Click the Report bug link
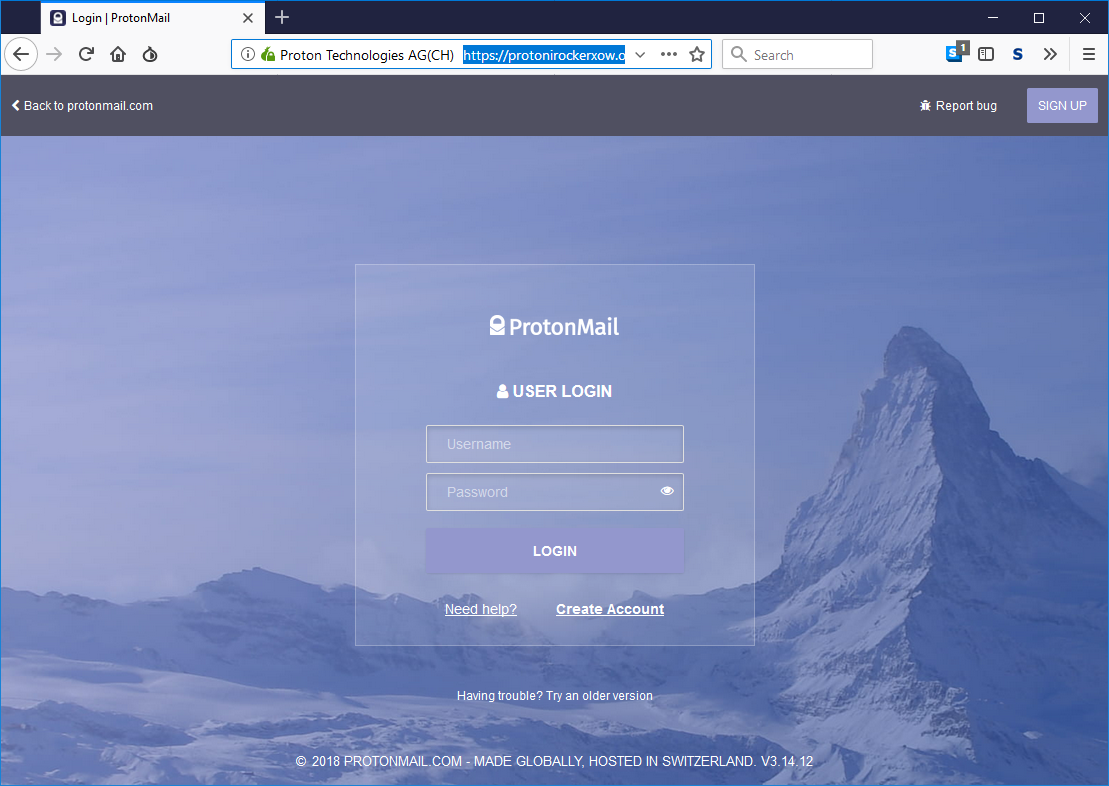The image size is (1109, 786). (x=958, y=105)
